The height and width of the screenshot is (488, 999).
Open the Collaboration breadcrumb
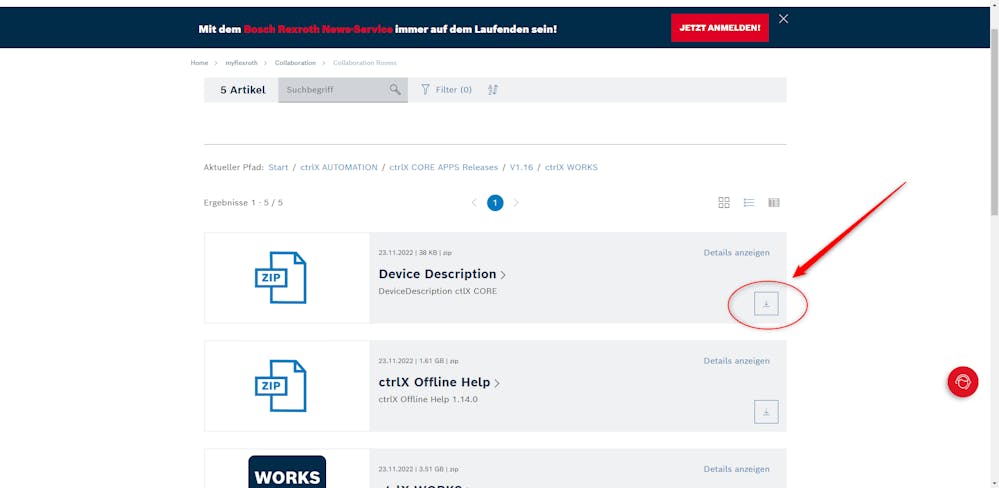pos(295,63)
